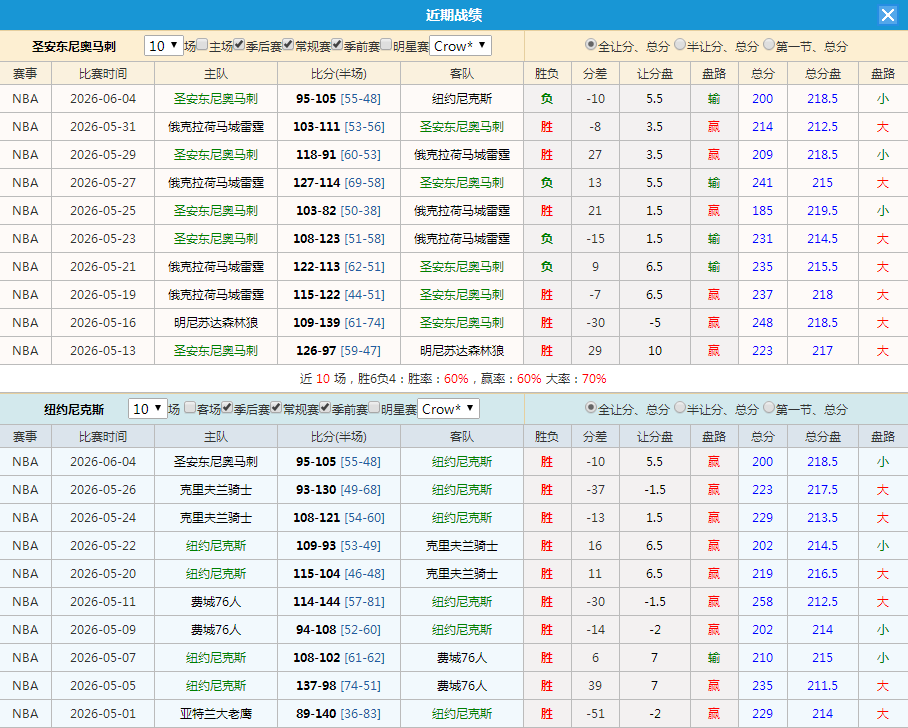Tick the 客场 checkbox for the Knicks

click(x=190, y=408)
